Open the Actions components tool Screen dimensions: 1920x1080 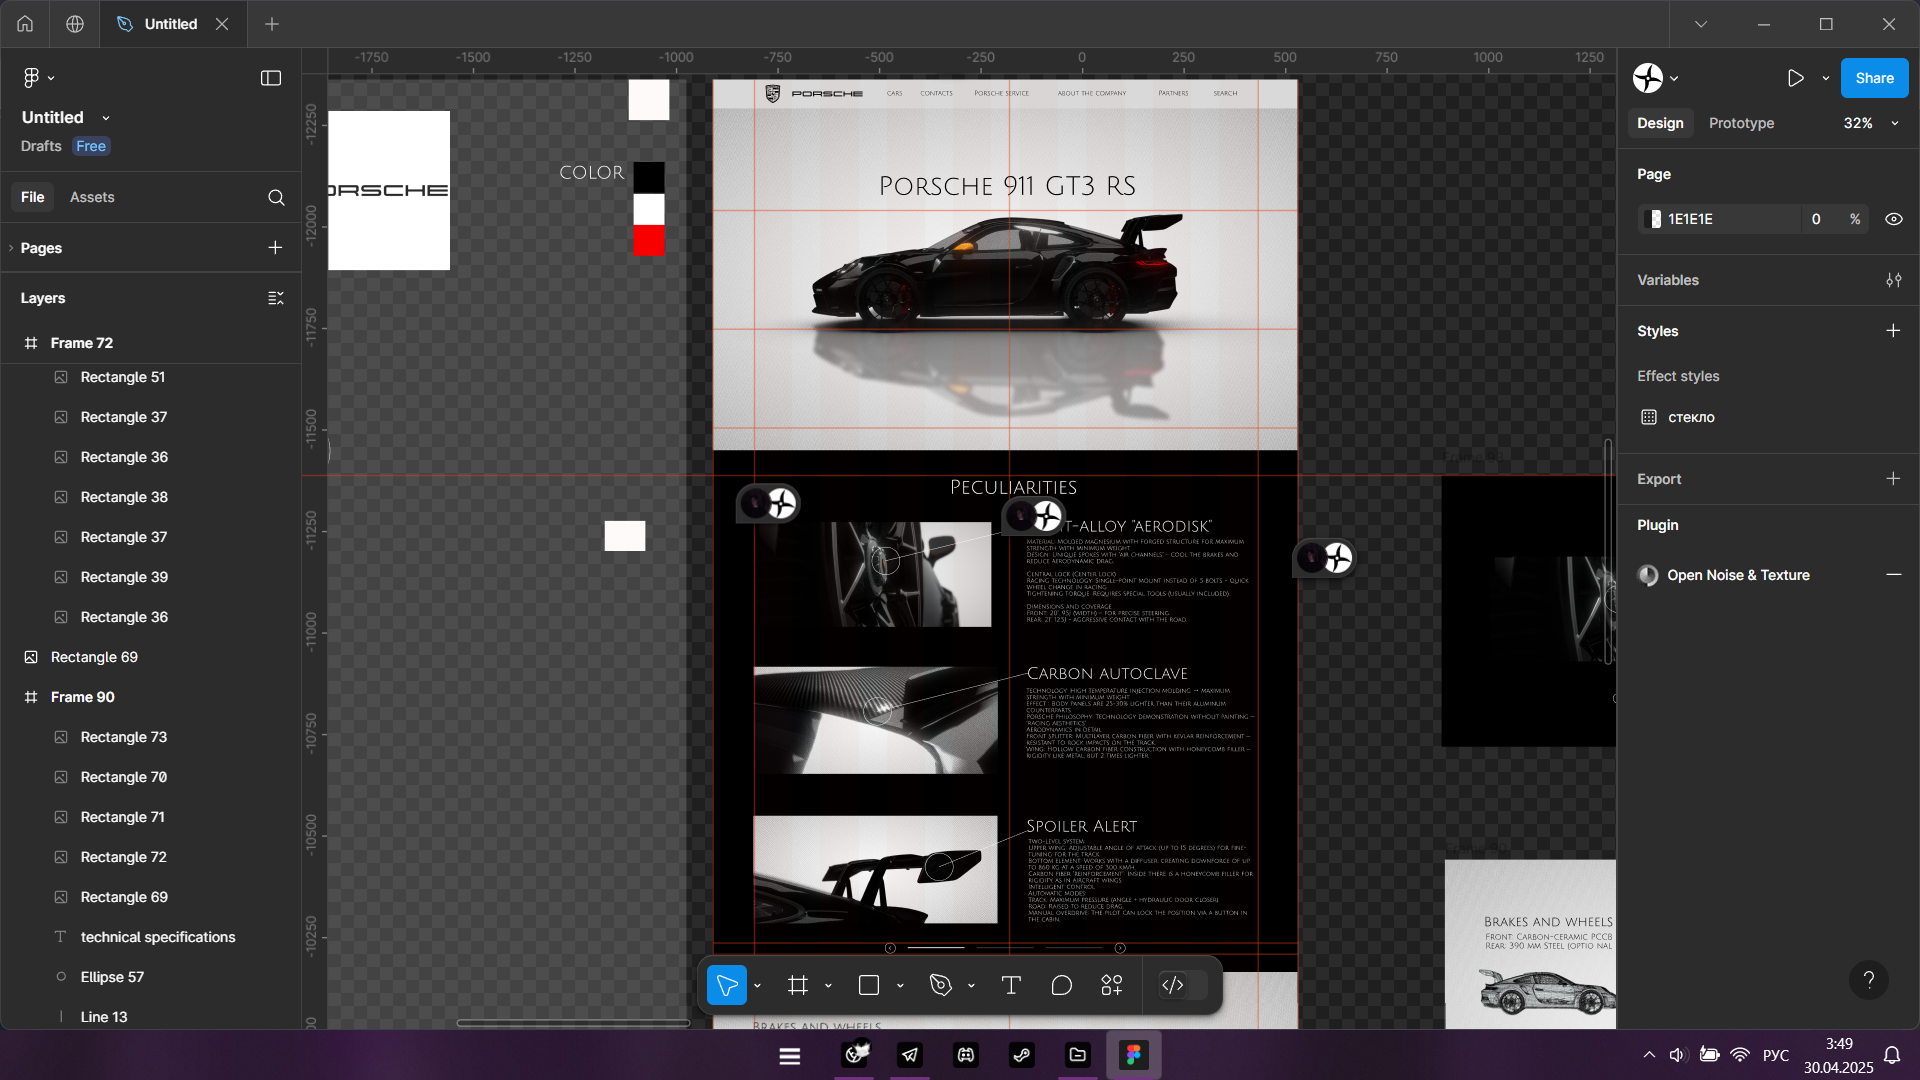pos(1112,986)
